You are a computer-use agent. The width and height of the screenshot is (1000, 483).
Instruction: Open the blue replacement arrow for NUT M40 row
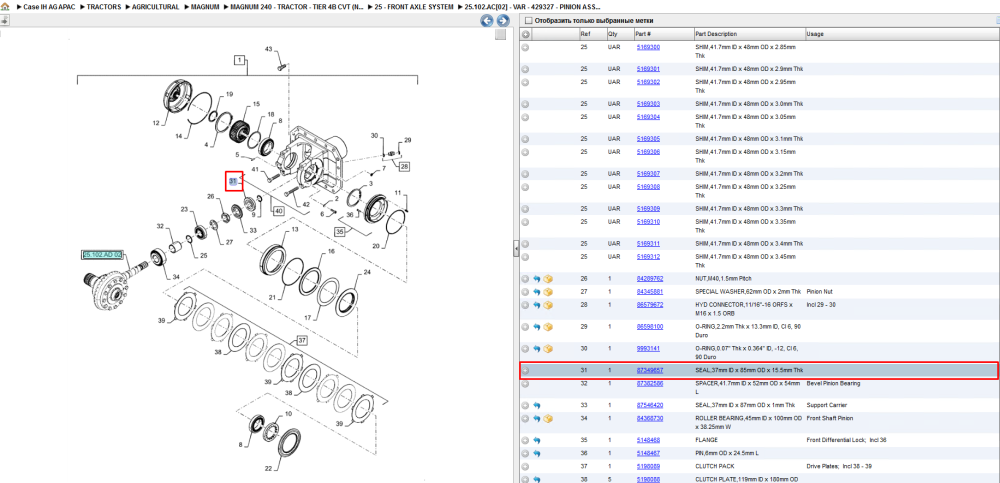point(537,279)
